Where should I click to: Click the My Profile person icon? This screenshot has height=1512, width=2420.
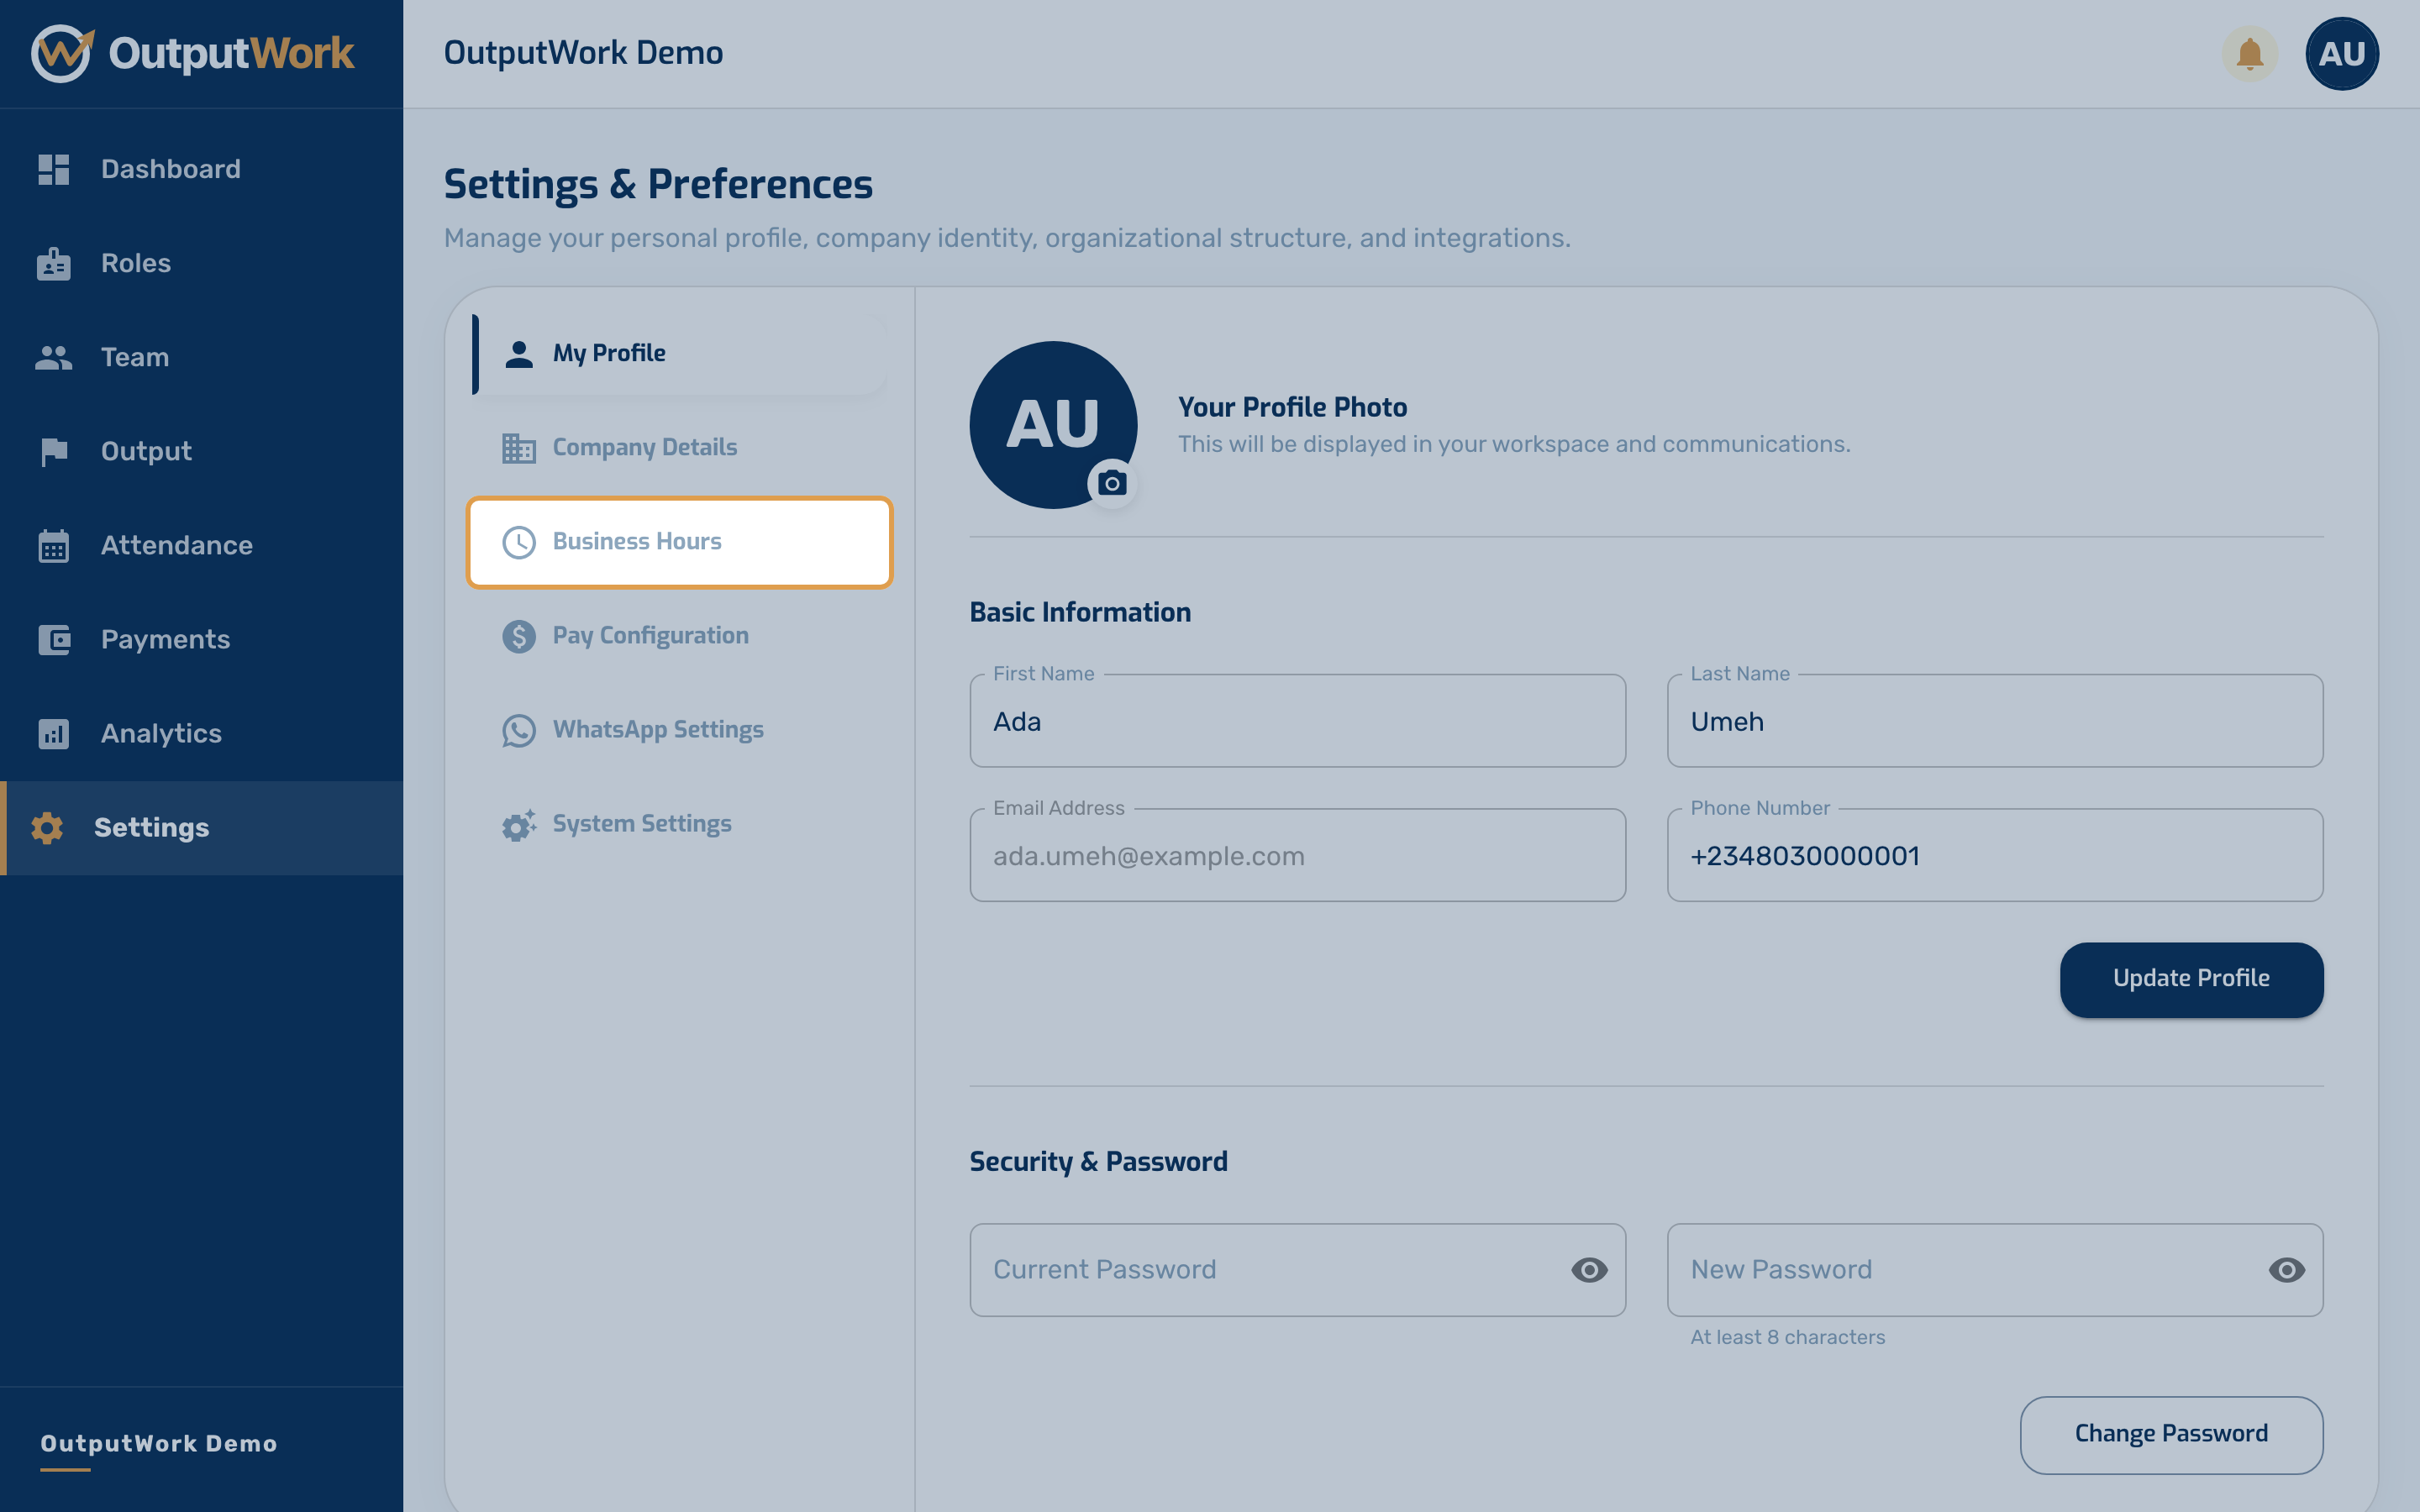coord(518,354)
